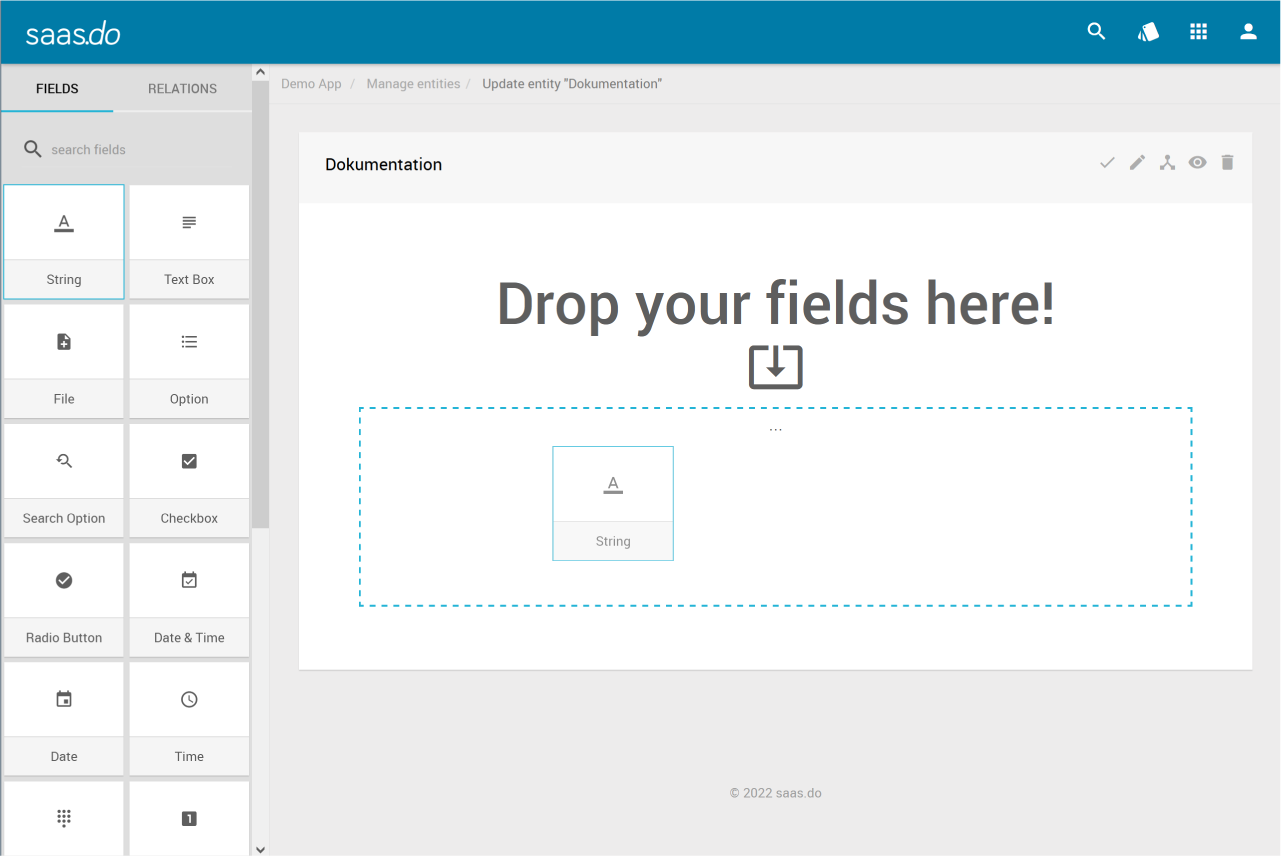Open the user account profile icon
Screen dimensions: 1281x856
[x=1248, y=32]
